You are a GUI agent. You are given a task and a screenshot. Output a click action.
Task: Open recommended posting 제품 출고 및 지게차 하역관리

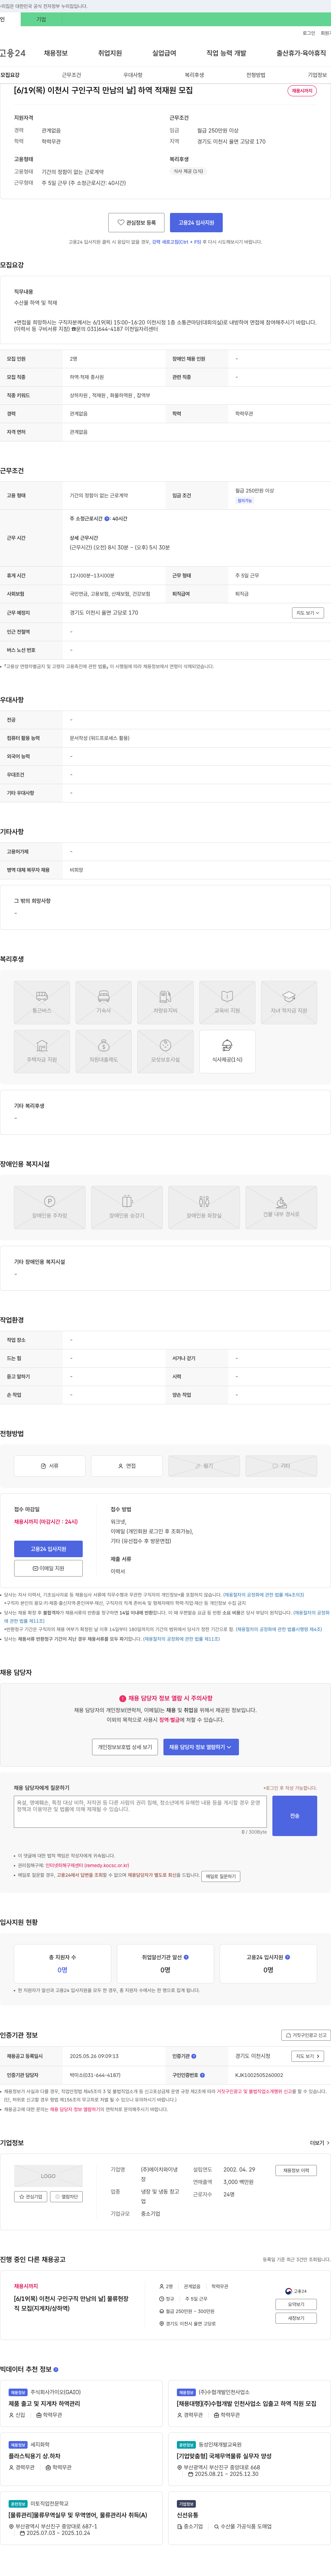point(44,2404)
